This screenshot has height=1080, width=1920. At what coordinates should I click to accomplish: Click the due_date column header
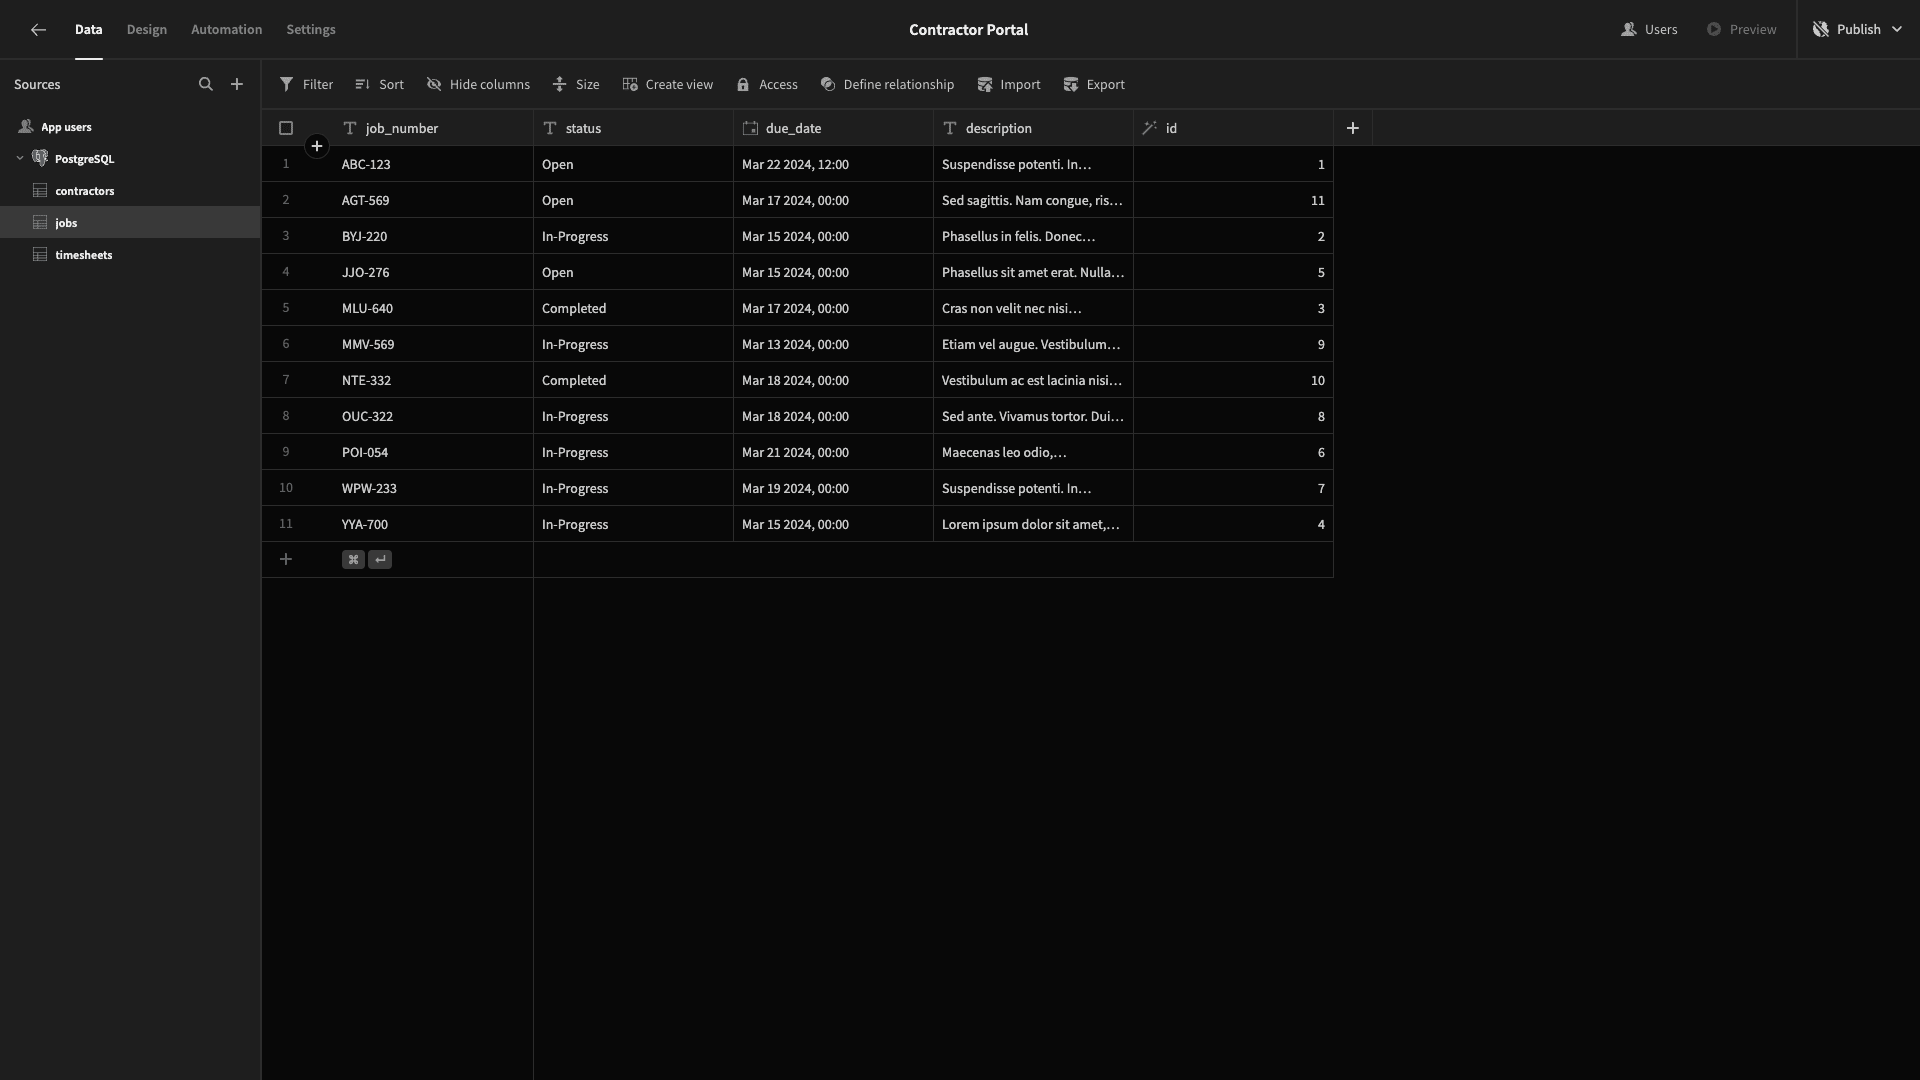click(x=833, y=128)
